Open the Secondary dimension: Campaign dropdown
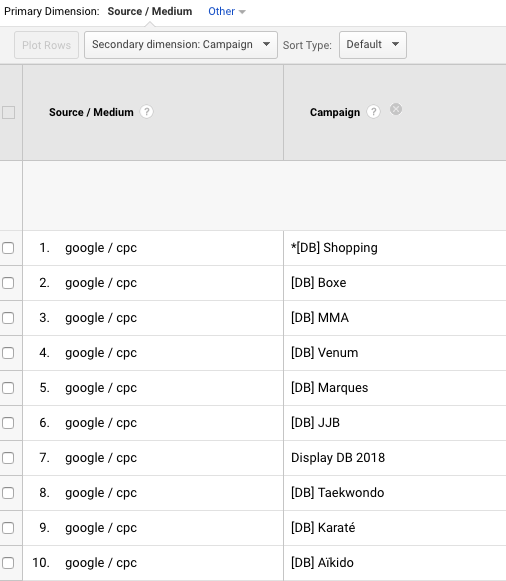Image resolution: width=506 pixels, height=581 pixels. click(x=181, y=45)
